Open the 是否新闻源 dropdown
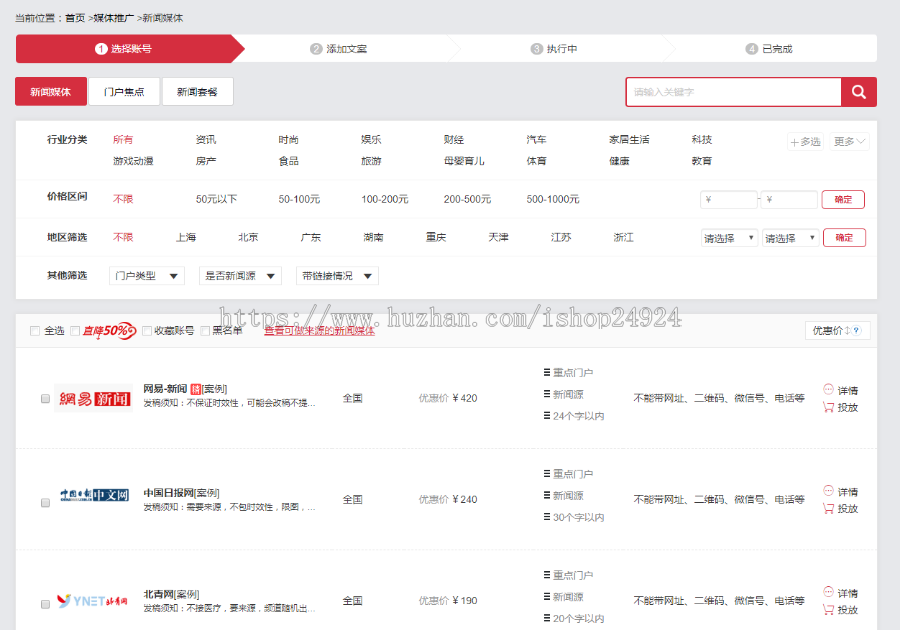900x630 pixels. coord(240,276)
